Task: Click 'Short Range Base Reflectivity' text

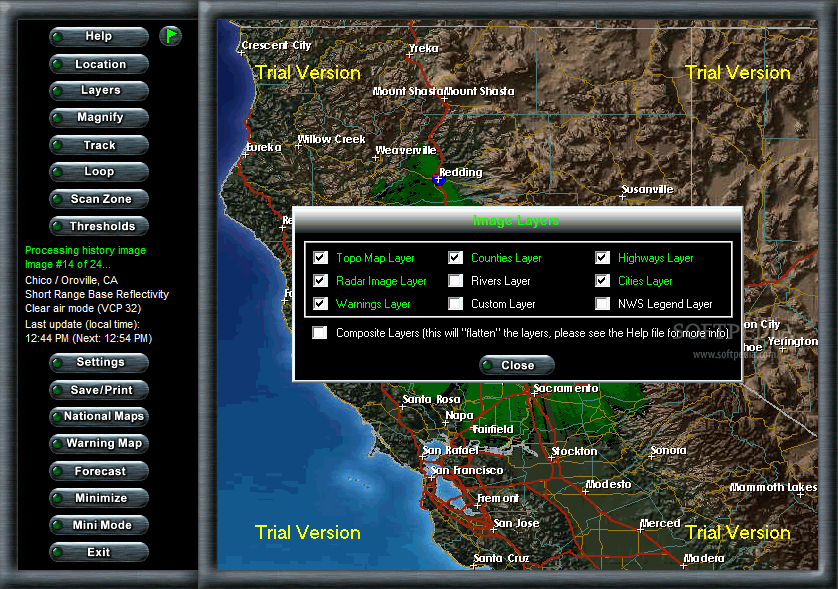Action: pos(97,294)
